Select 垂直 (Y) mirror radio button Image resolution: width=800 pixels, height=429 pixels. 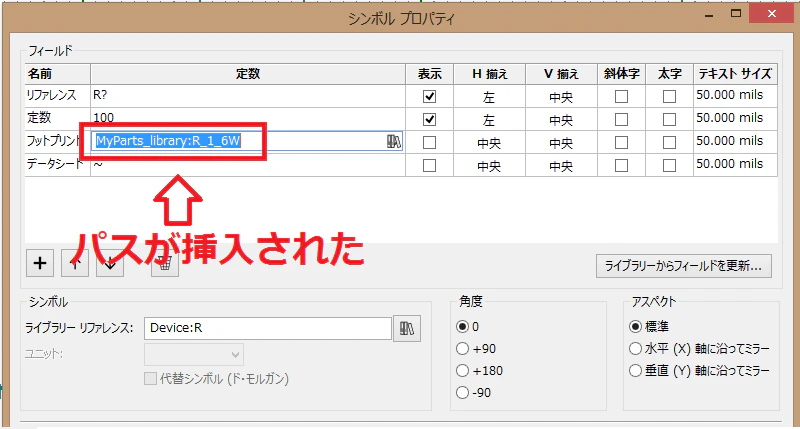[635, 371]
